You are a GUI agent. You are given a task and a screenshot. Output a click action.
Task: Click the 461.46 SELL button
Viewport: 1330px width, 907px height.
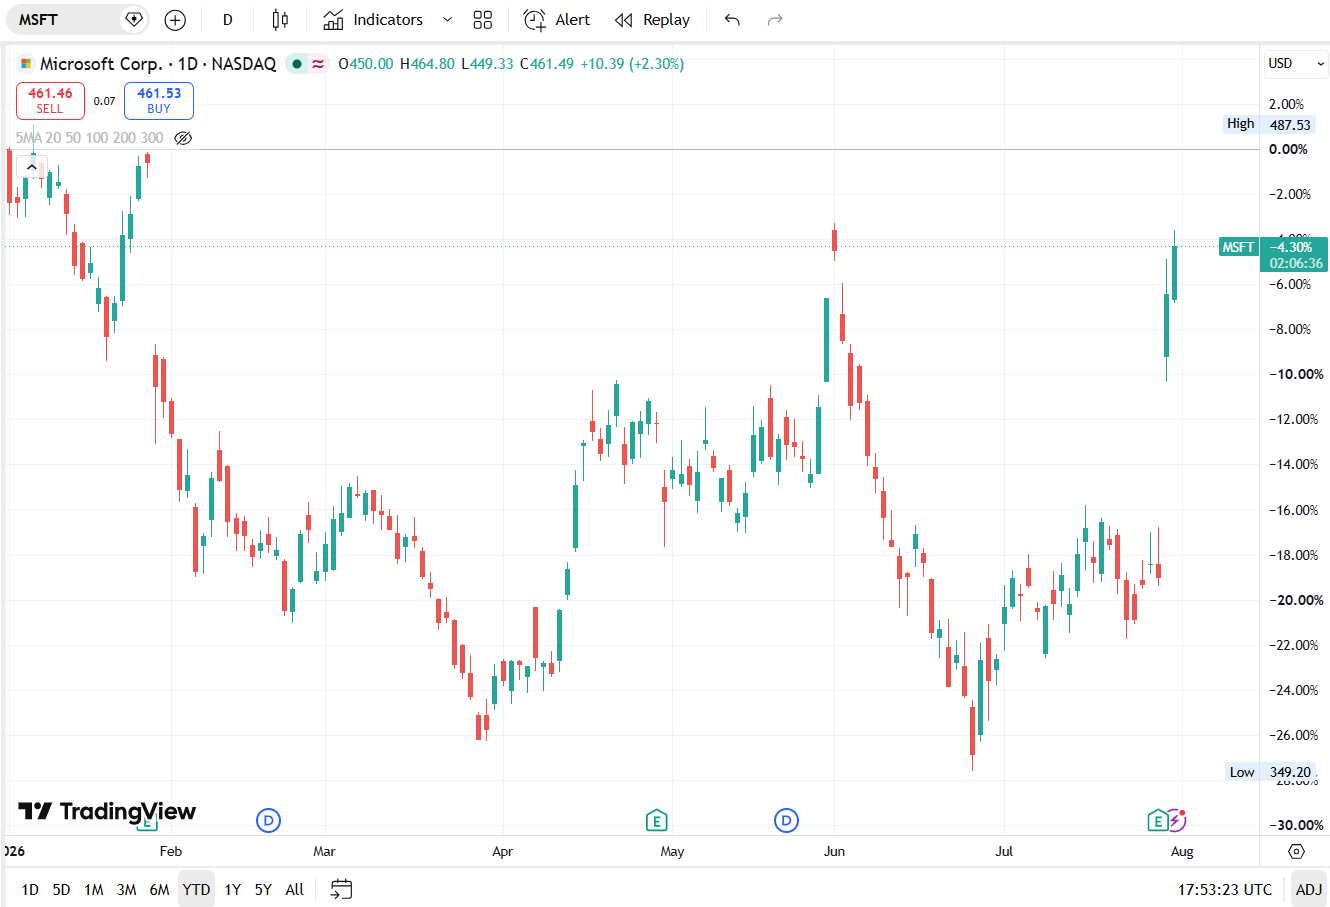(x=50, y=101)
